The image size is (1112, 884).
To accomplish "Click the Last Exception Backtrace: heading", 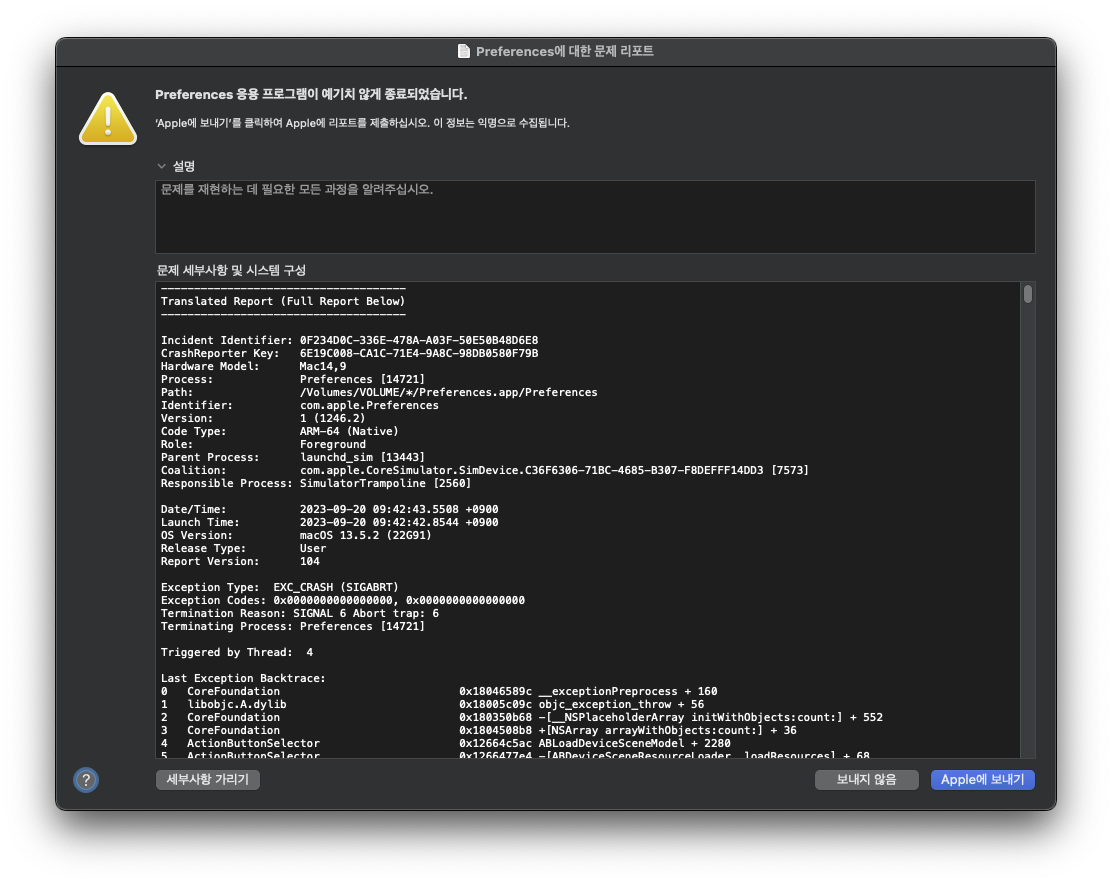I will point(243,678).
